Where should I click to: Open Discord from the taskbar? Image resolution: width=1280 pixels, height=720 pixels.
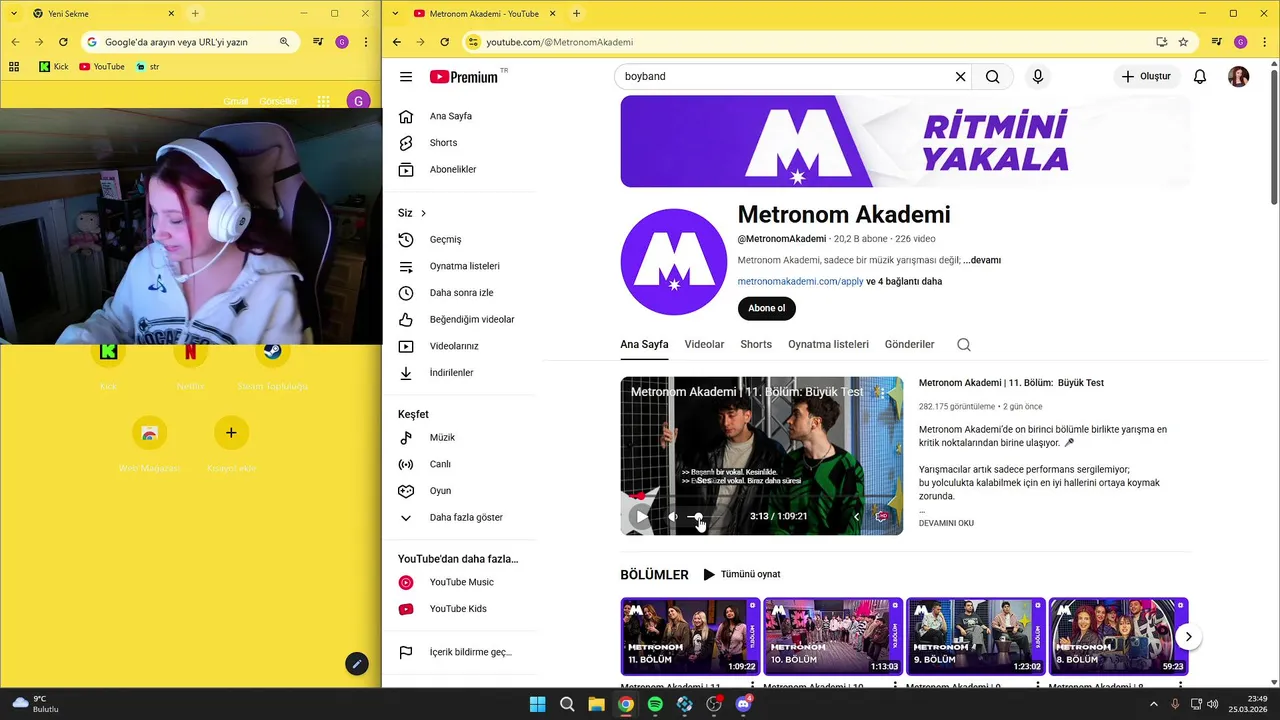click(743, 704)
